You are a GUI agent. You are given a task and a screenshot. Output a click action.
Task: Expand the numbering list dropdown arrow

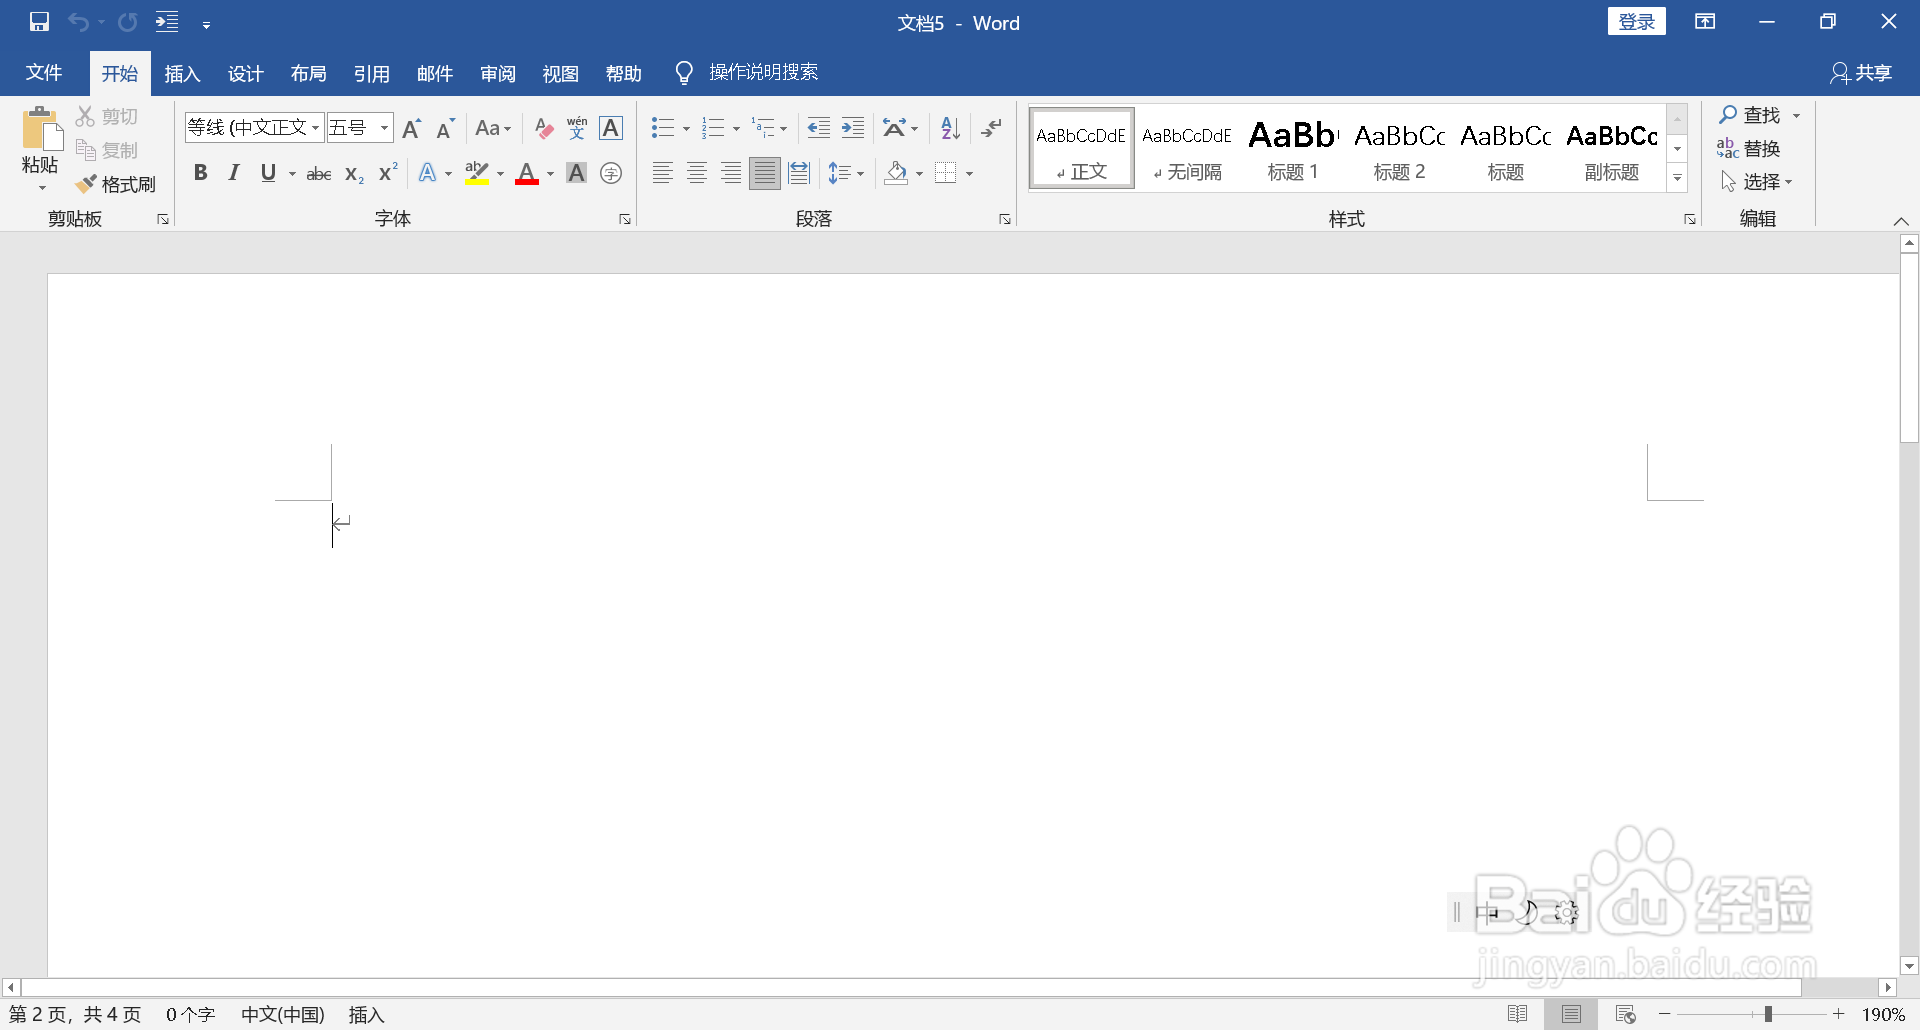[x=736, y=128]
